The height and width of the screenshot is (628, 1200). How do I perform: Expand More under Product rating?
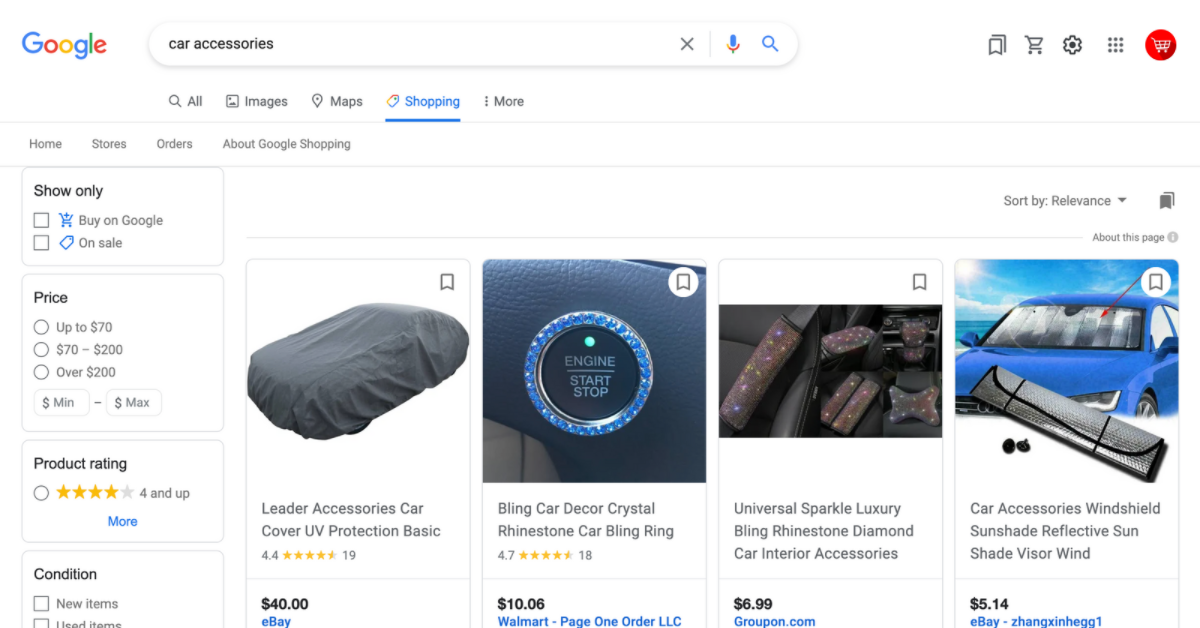click(123, 521)
